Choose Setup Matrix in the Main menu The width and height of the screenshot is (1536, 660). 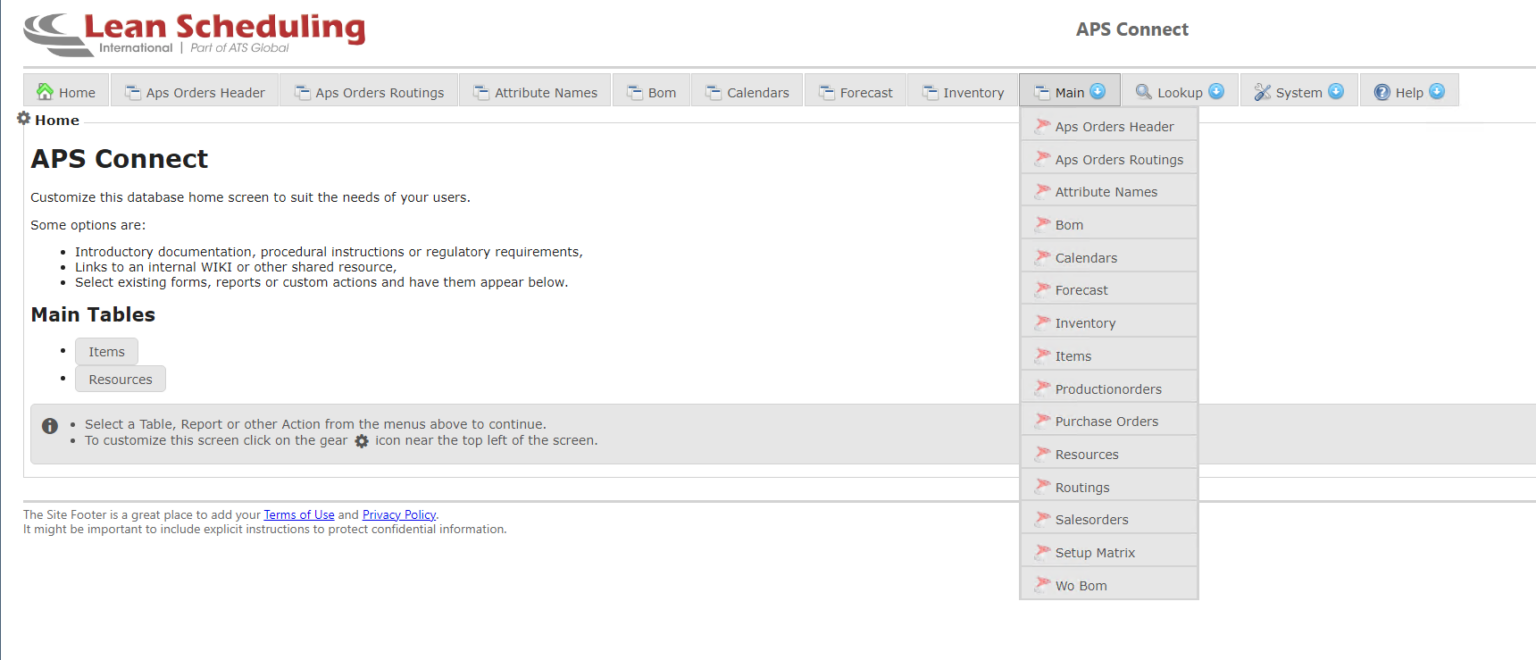pyautogui.click(x=1095, y=553)
